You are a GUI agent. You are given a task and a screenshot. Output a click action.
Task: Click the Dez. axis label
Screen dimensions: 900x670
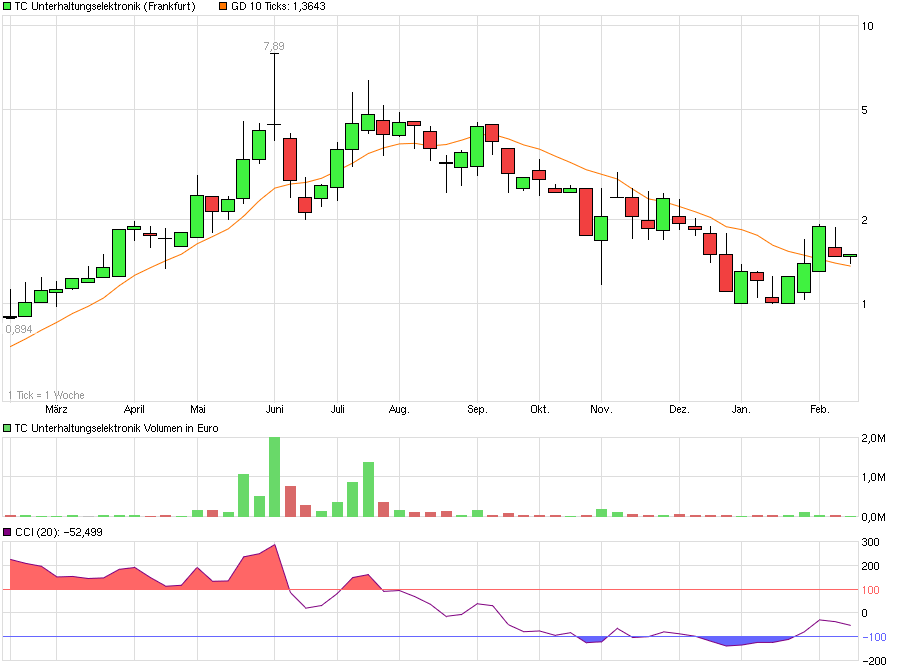(x=679, y=409)
